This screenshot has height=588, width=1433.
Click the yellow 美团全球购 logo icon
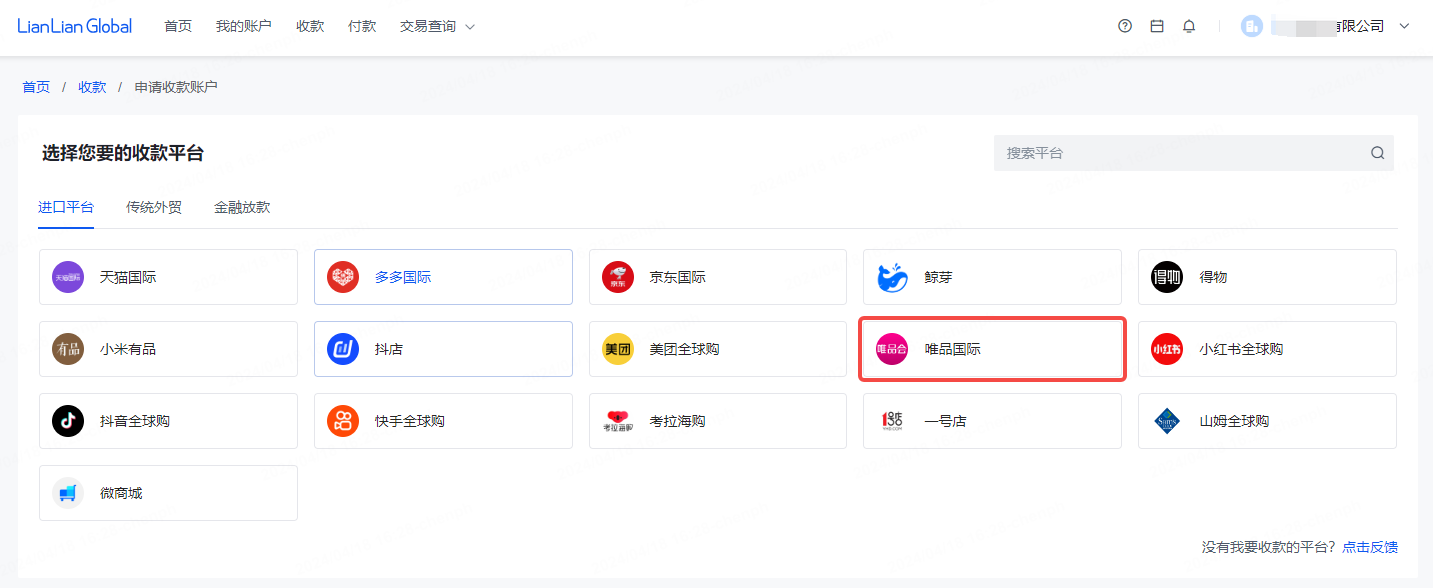pyautogui.click(x=618, y=349)
